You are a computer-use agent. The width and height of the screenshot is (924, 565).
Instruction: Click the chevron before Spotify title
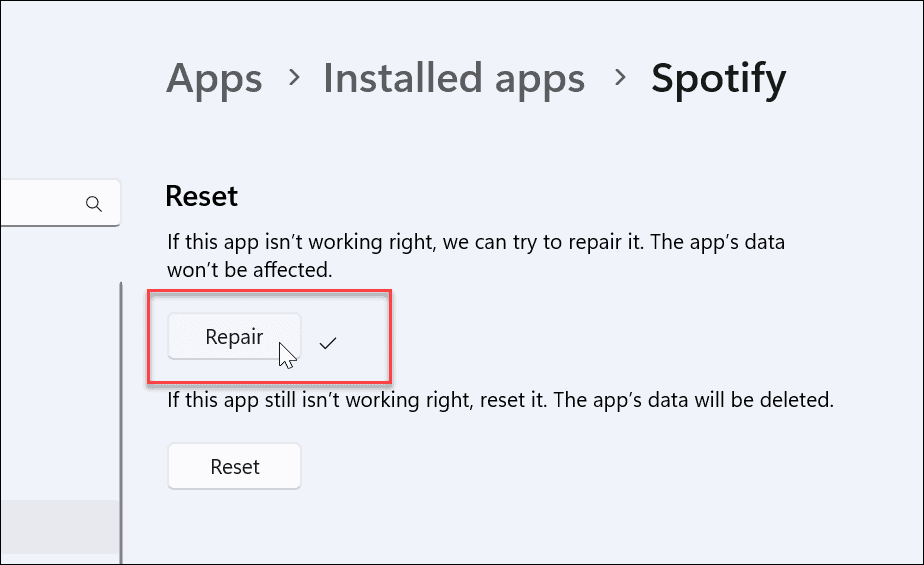[x=621, y=76]
